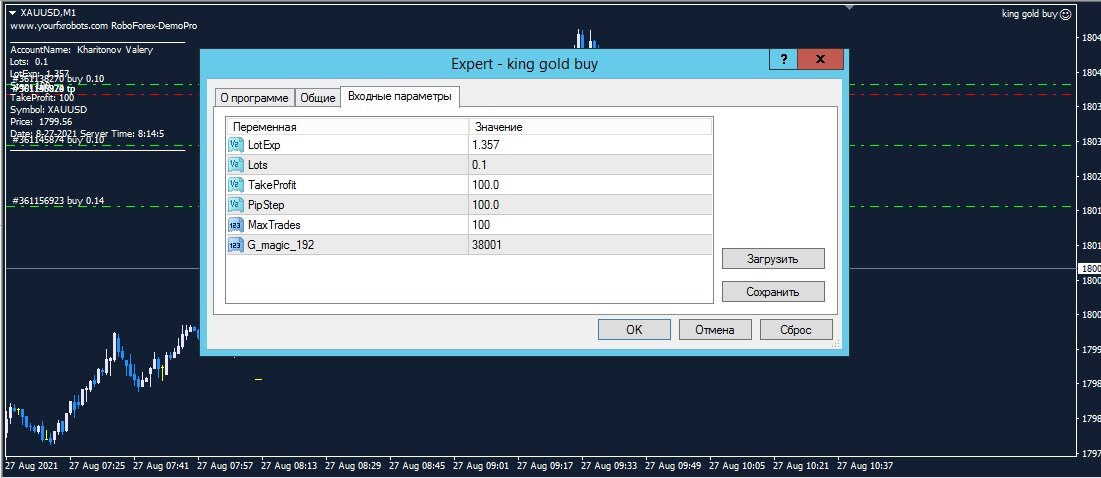Click the LotExp variable name
This screenshot has height=478, width=1101.
coord(264,145)
